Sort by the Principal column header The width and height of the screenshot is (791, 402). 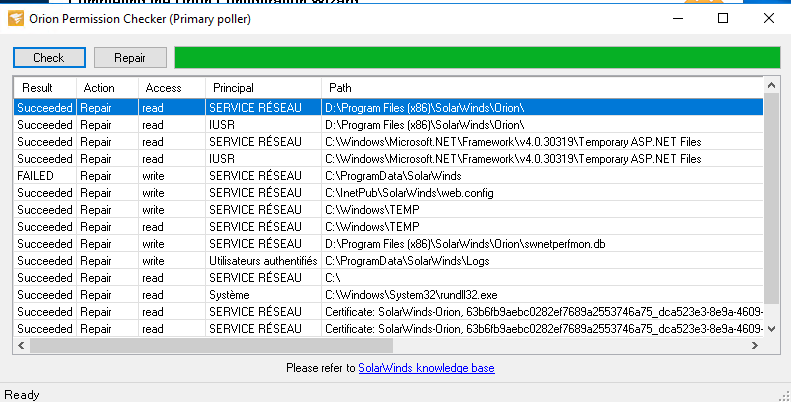(x=263, y=88)
